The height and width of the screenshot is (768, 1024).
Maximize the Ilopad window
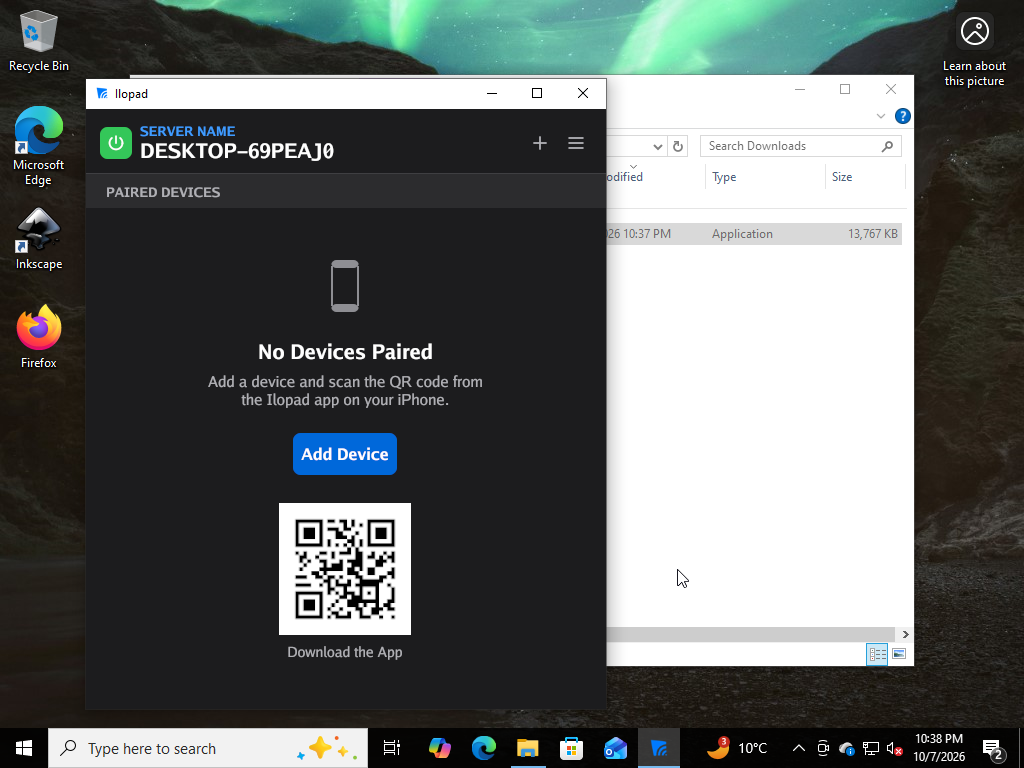[537, 93]
